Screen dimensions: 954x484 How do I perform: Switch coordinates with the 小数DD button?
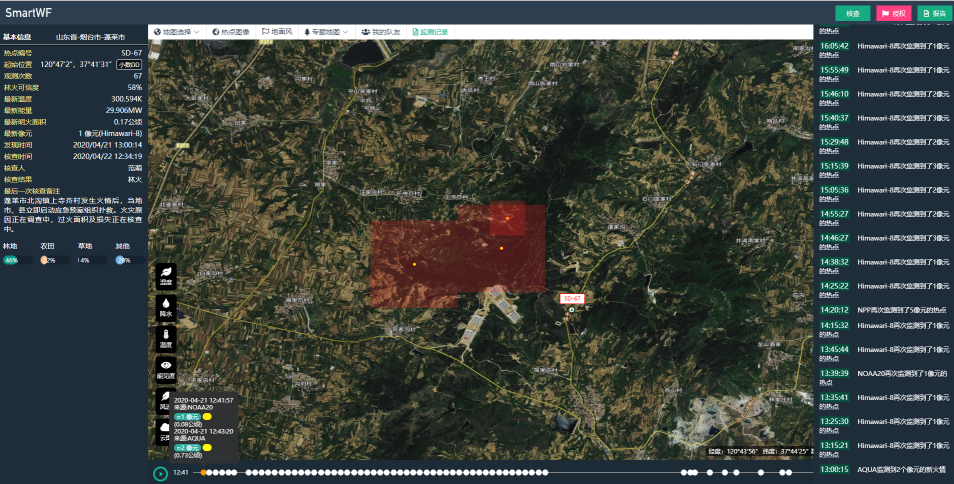point(129,64)
